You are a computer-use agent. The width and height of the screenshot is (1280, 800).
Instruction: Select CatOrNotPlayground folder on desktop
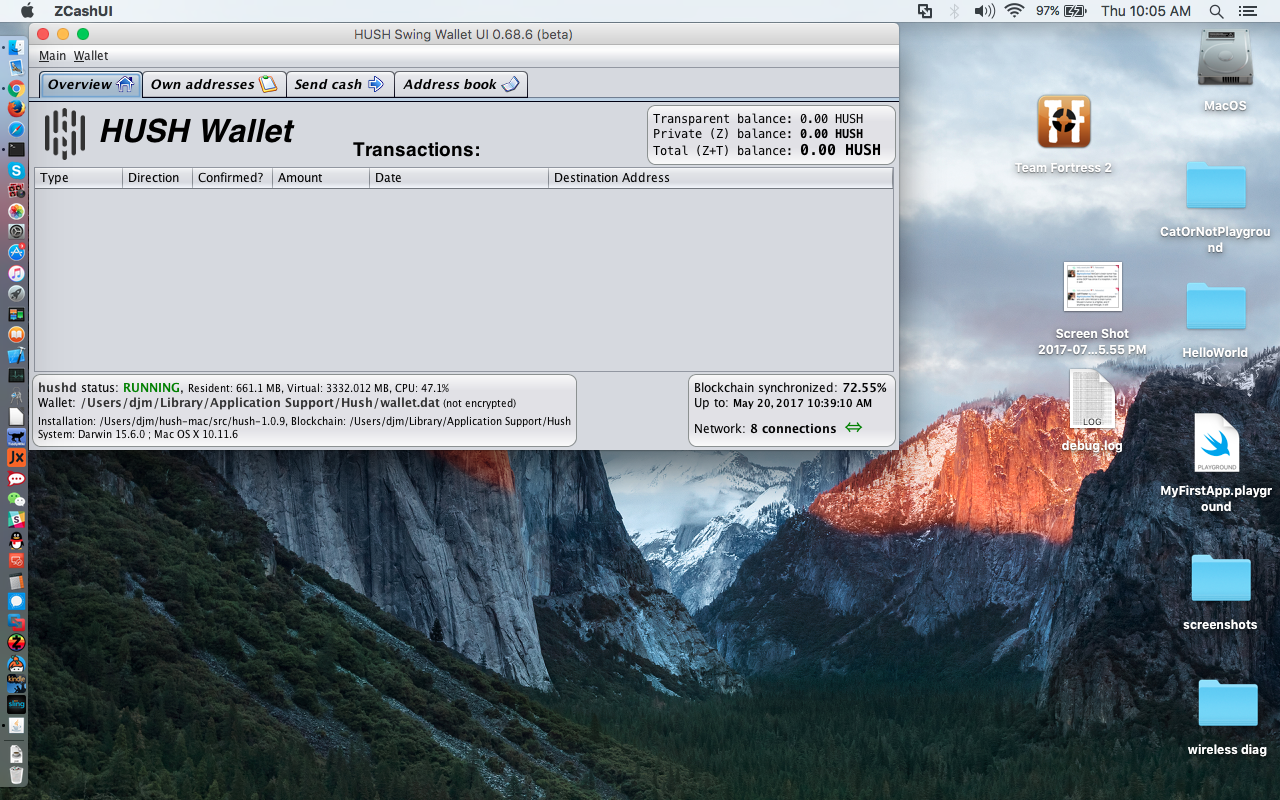1216,185
